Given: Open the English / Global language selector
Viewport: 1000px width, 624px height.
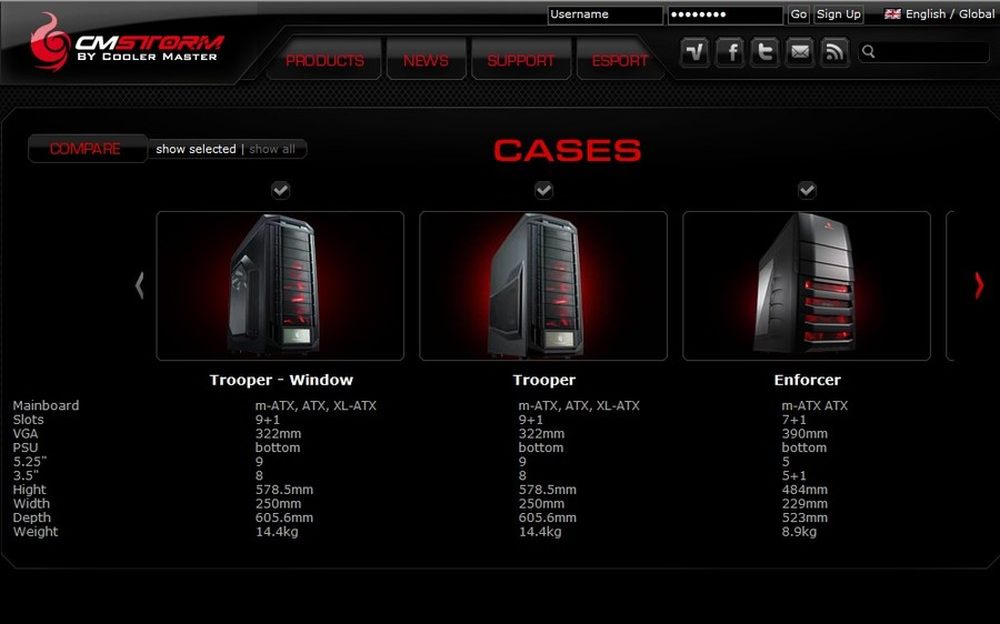Looking at the screenshot, I should coord(949,15).
